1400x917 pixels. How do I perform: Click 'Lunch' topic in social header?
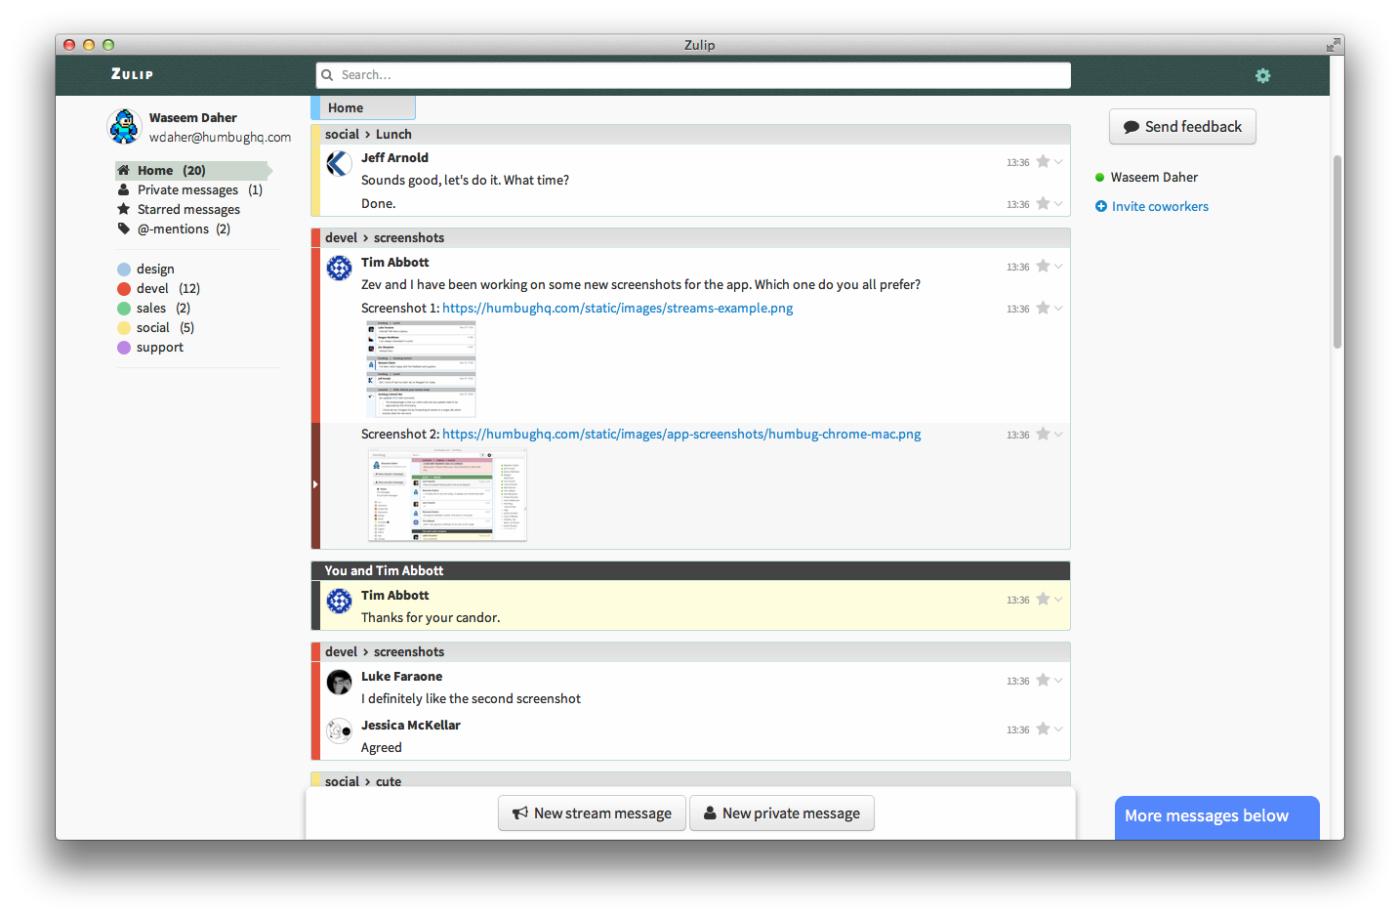tap(394, 134)
